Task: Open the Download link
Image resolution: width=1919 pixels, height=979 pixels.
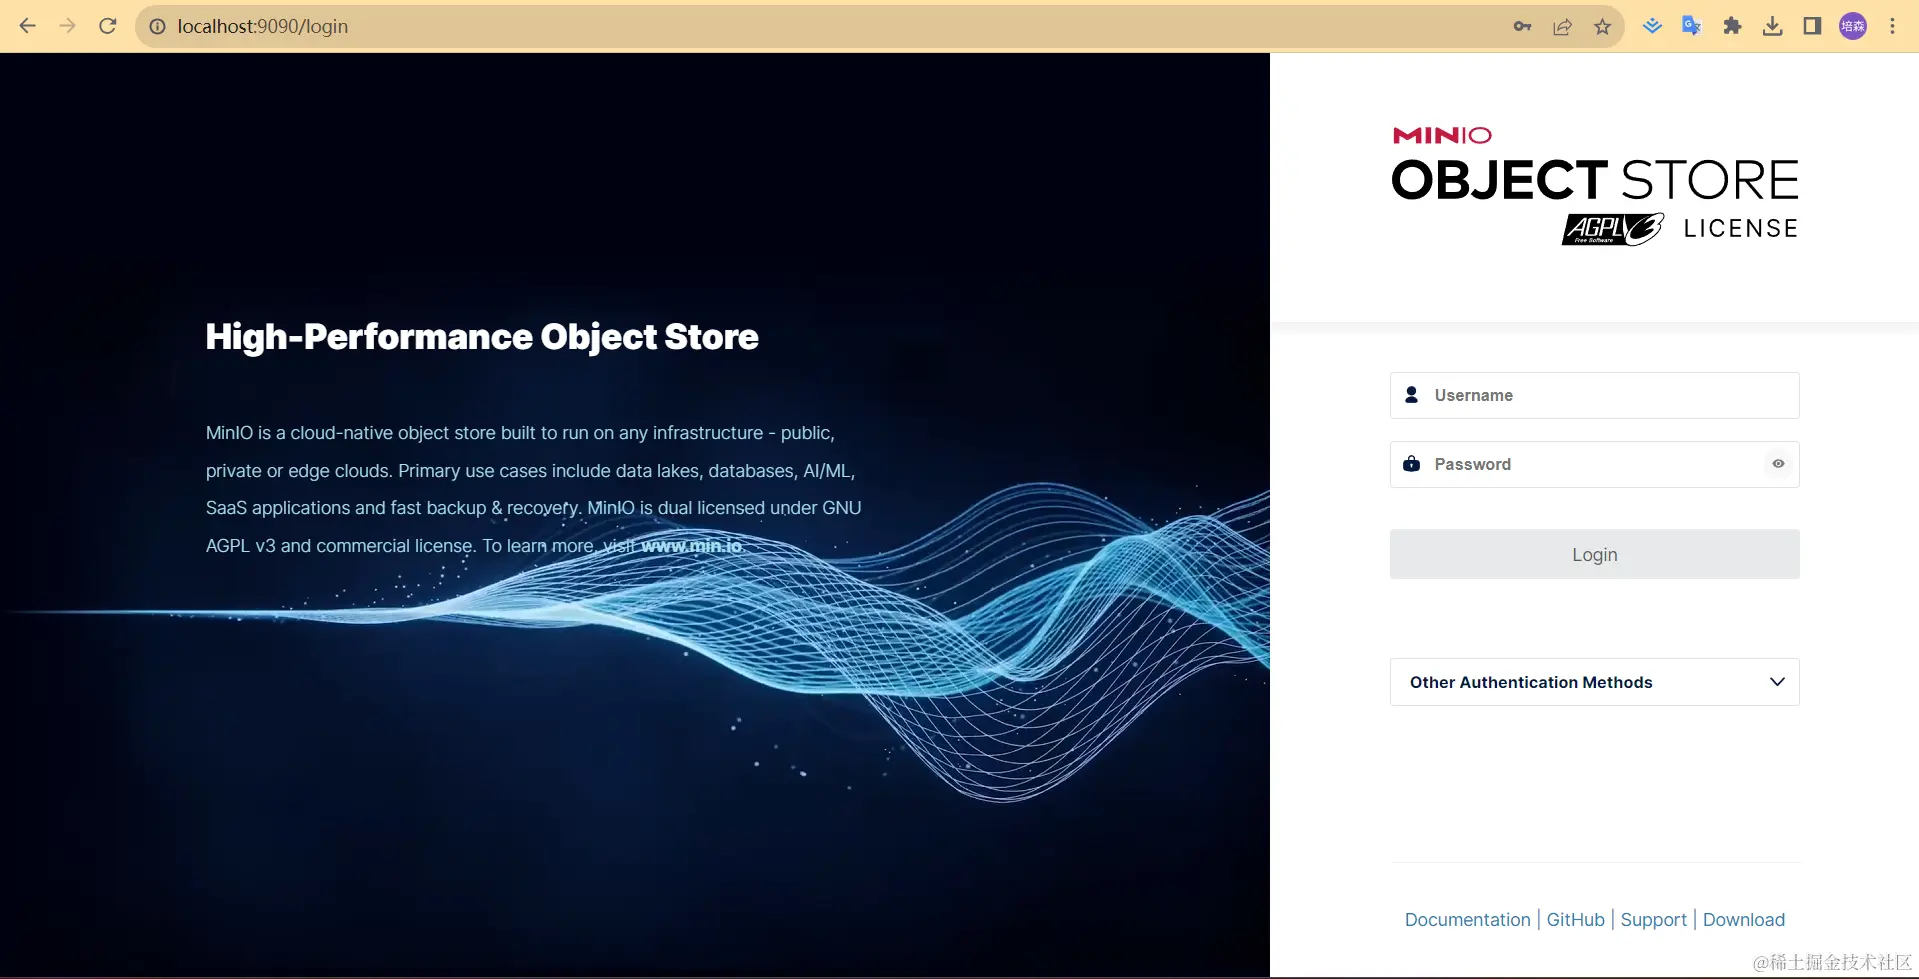Action: tap(1743, 920)
